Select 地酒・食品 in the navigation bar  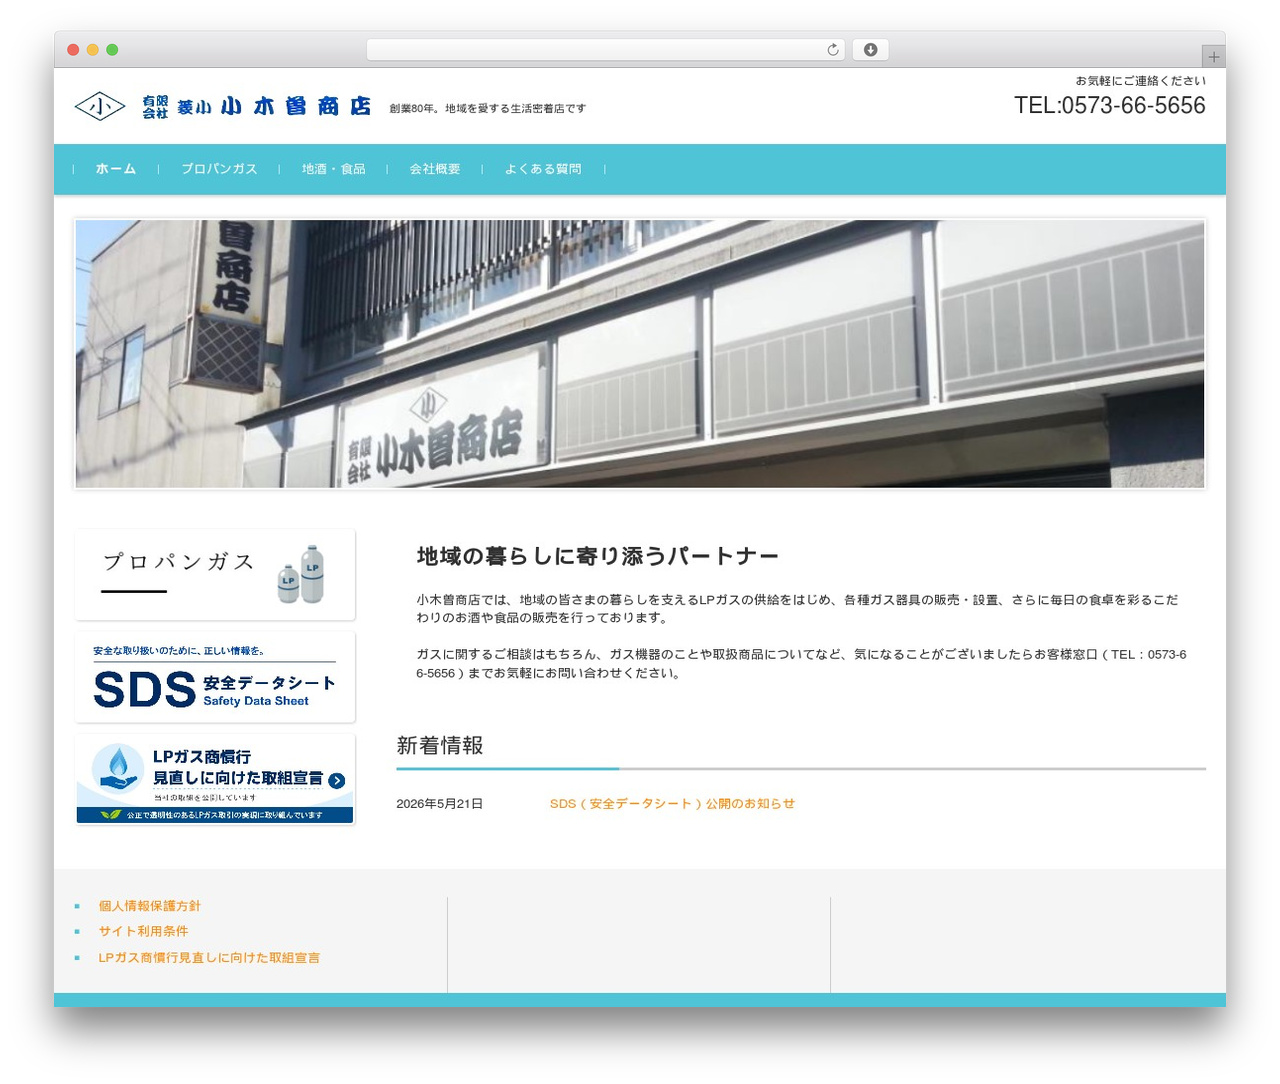pos(334,169)
